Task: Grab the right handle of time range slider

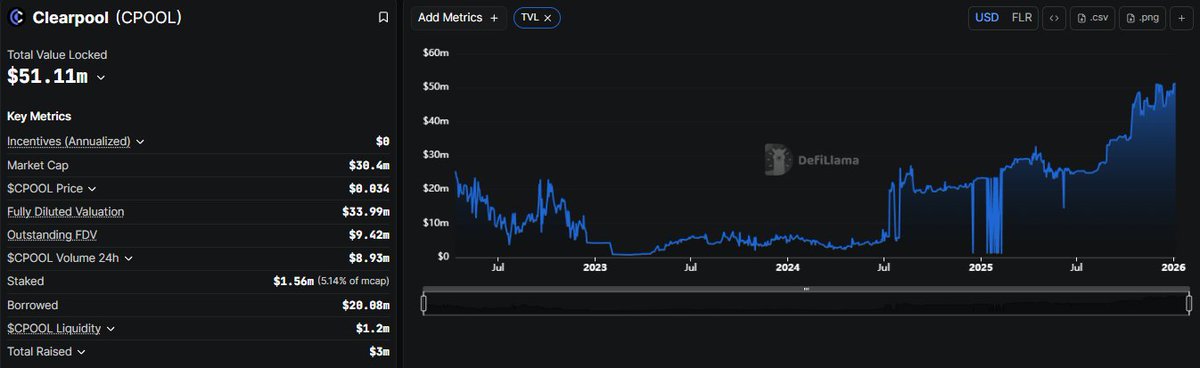Action: point(1188,303)
